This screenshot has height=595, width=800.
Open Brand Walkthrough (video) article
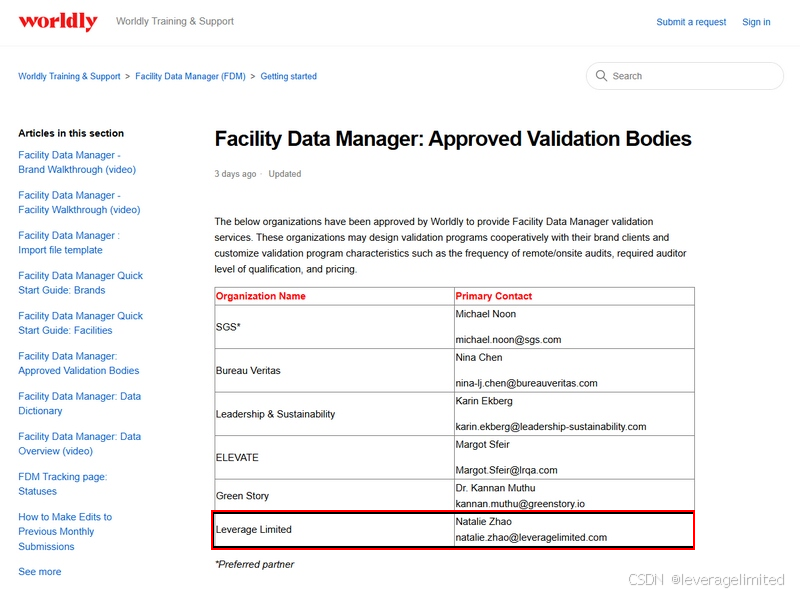[77, 162]
